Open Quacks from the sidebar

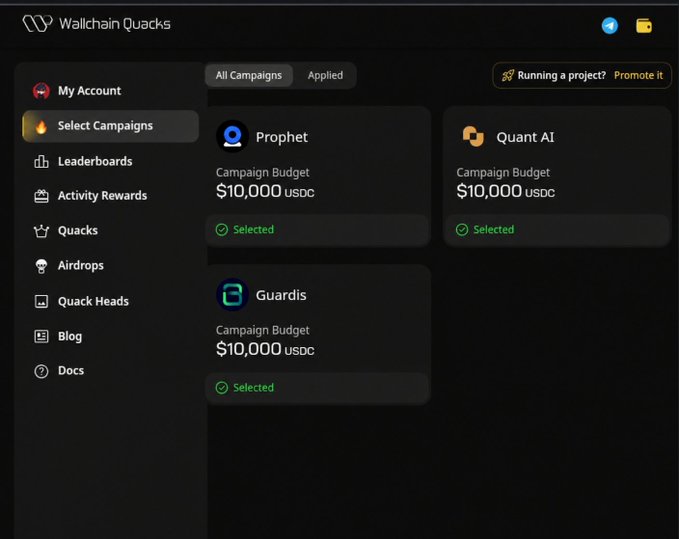[x=110, y=231]
